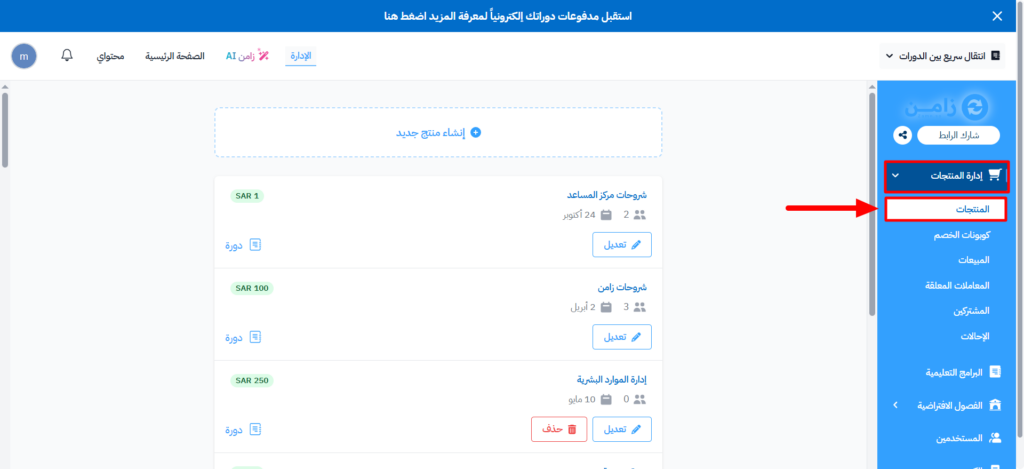
Task: Click the sidebar vertical scrollbar
Action: pos(871,200)
